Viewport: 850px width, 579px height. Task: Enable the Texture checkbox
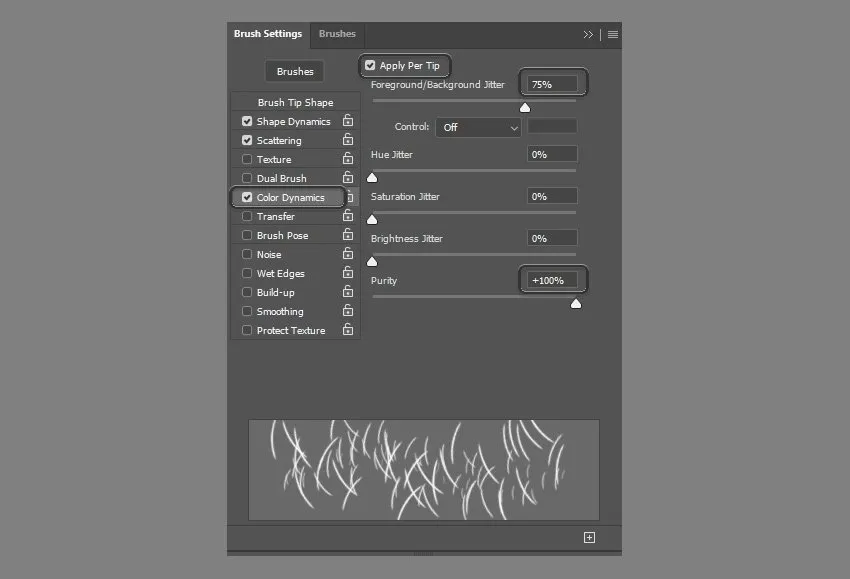coord(247,159)
